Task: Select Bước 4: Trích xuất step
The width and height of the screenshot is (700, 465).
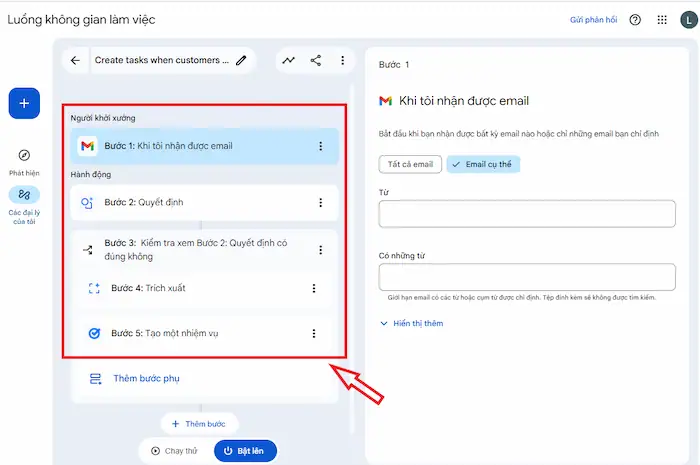Action: point(204,288)
